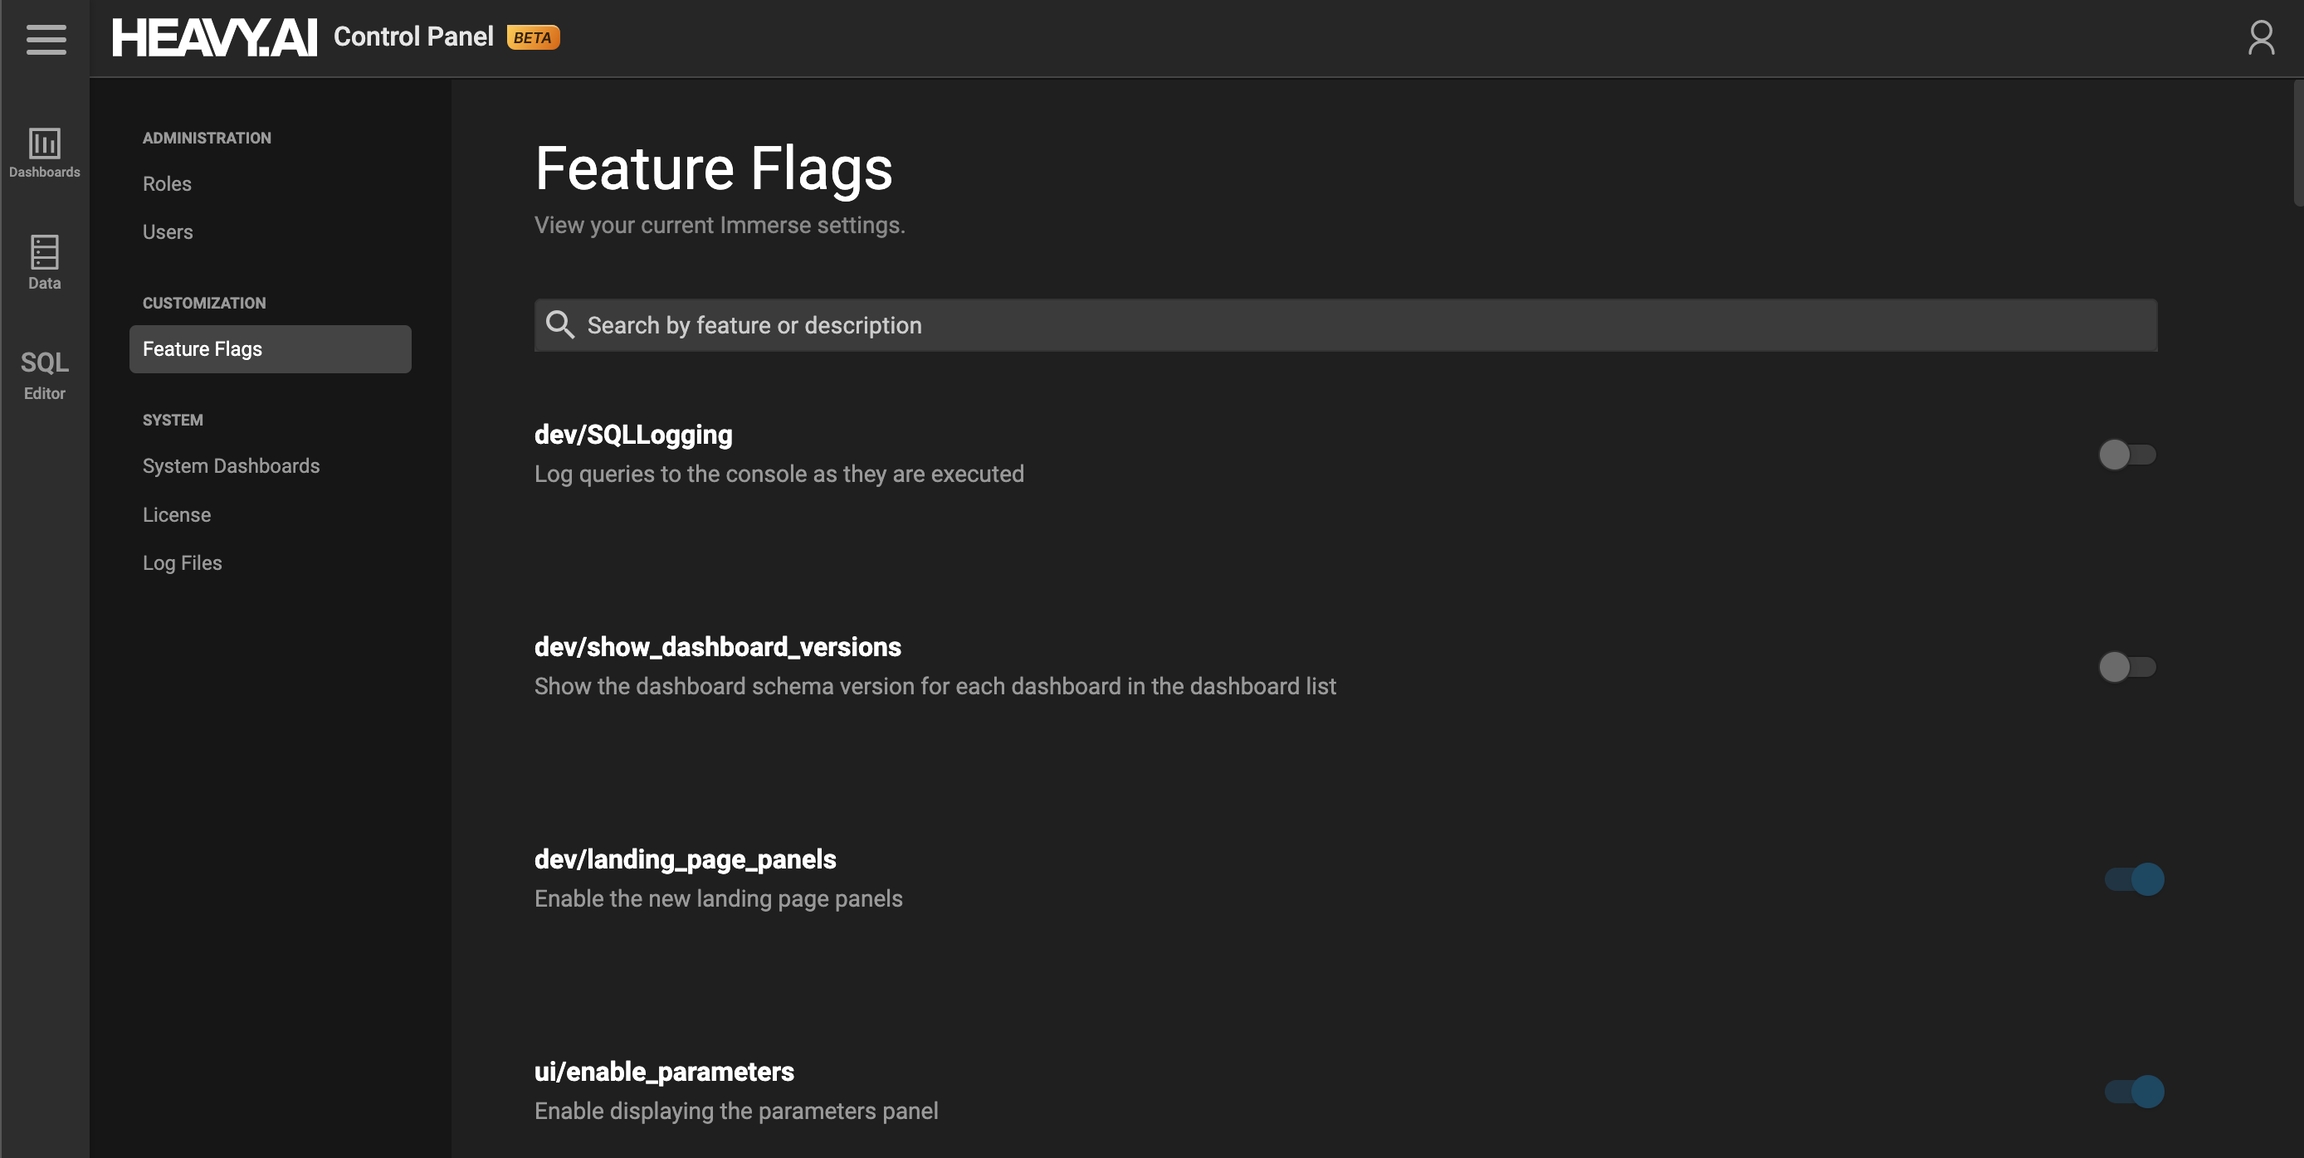Click the BETA badge

(x=533, y=38)
